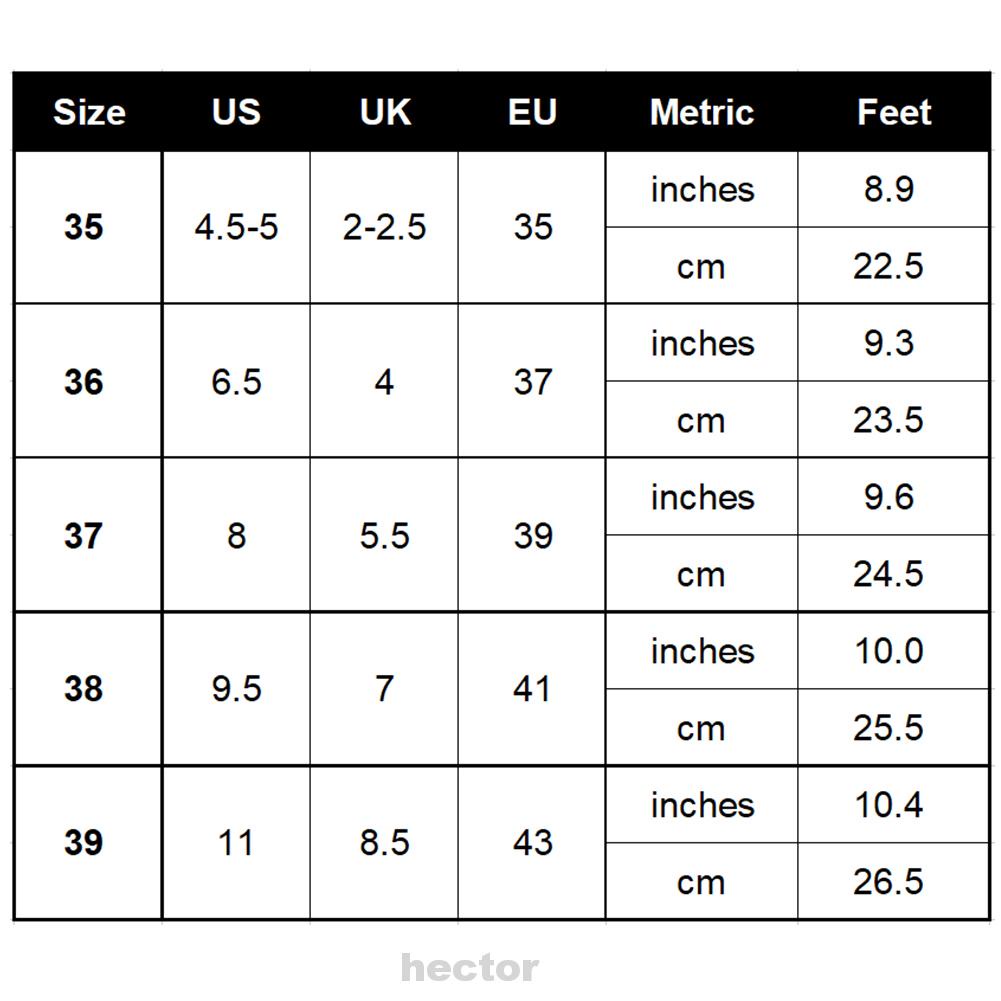Click the Feet column header

click(x=893, y=112)
